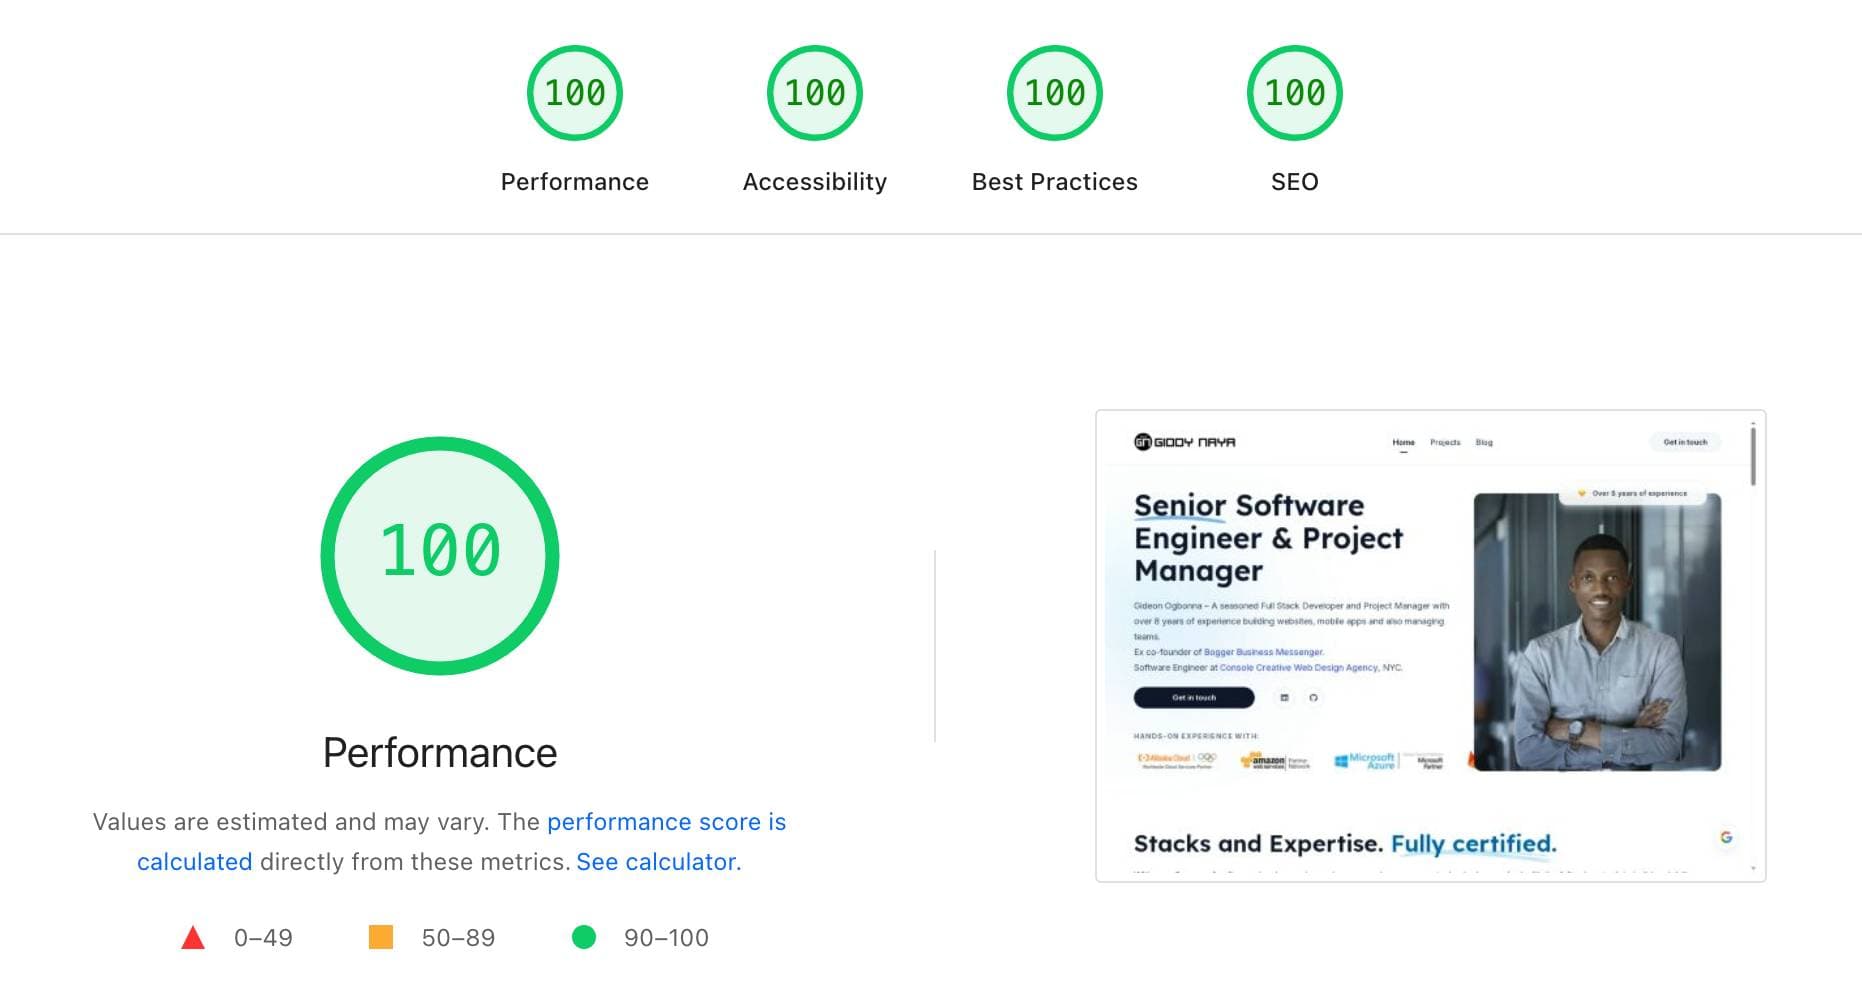Click the green circle 90–100 legend icon
Screen dimensions: 1862x982
pos(584,938)
